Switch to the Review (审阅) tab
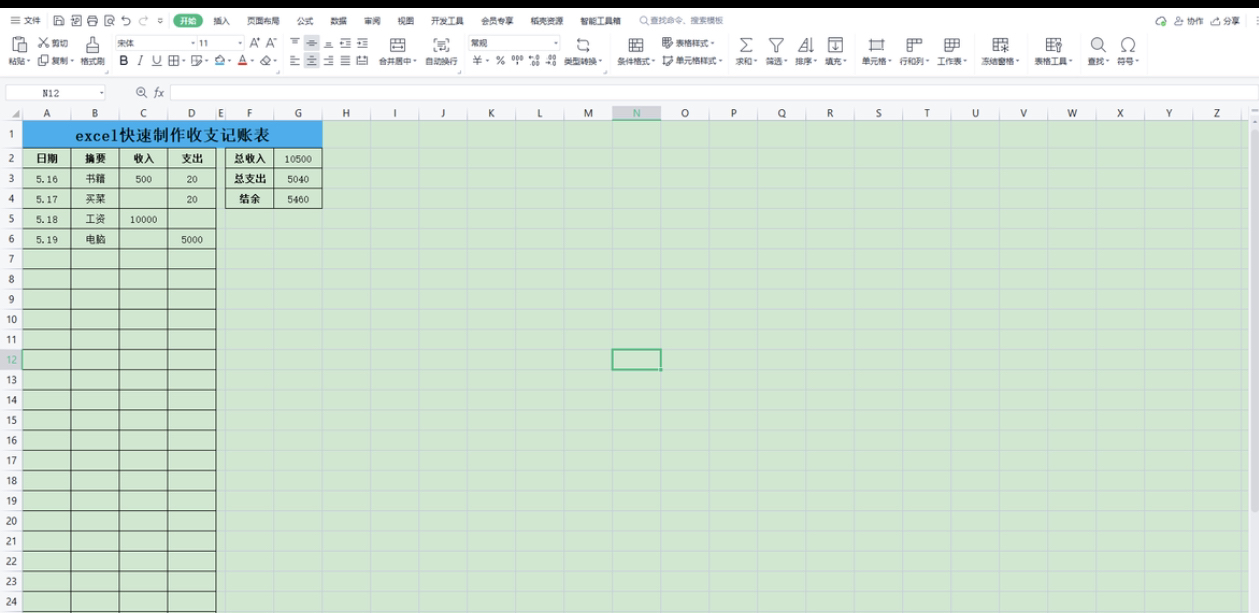Viewport: 1259px width, 613px height. click(372, 21)
